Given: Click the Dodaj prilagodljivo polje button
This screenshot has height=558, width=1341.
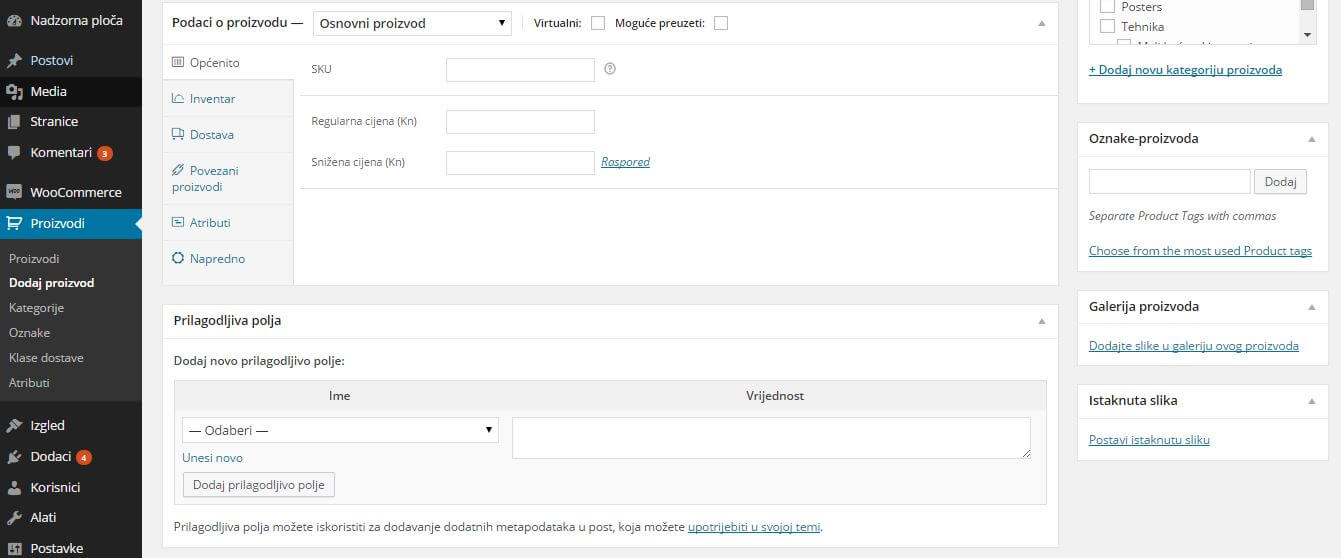Looking at the screenshot, I should coord(259,485).
